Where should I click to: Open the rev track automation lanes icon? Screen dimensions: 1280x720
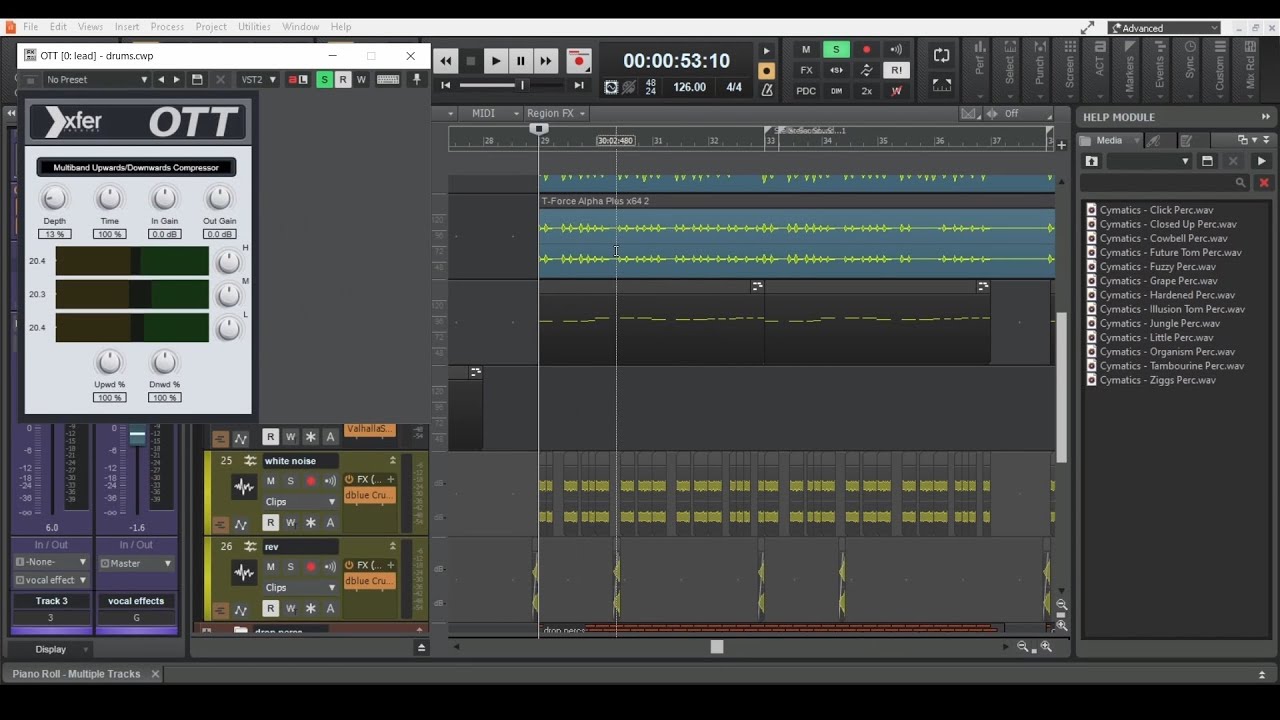[x=241, y=609]
